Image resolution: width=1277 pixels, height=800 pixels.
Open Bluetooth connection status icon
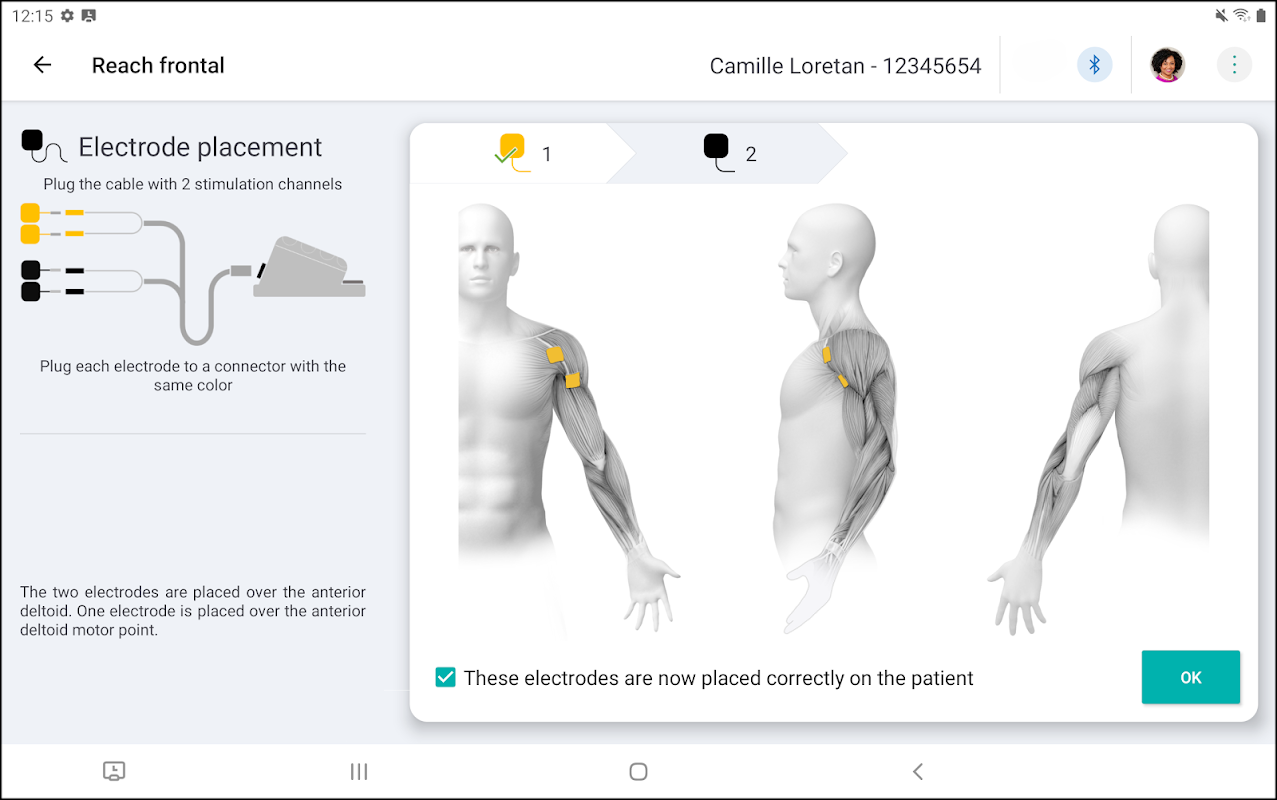pyautogui.click(x=1094, y=65)
